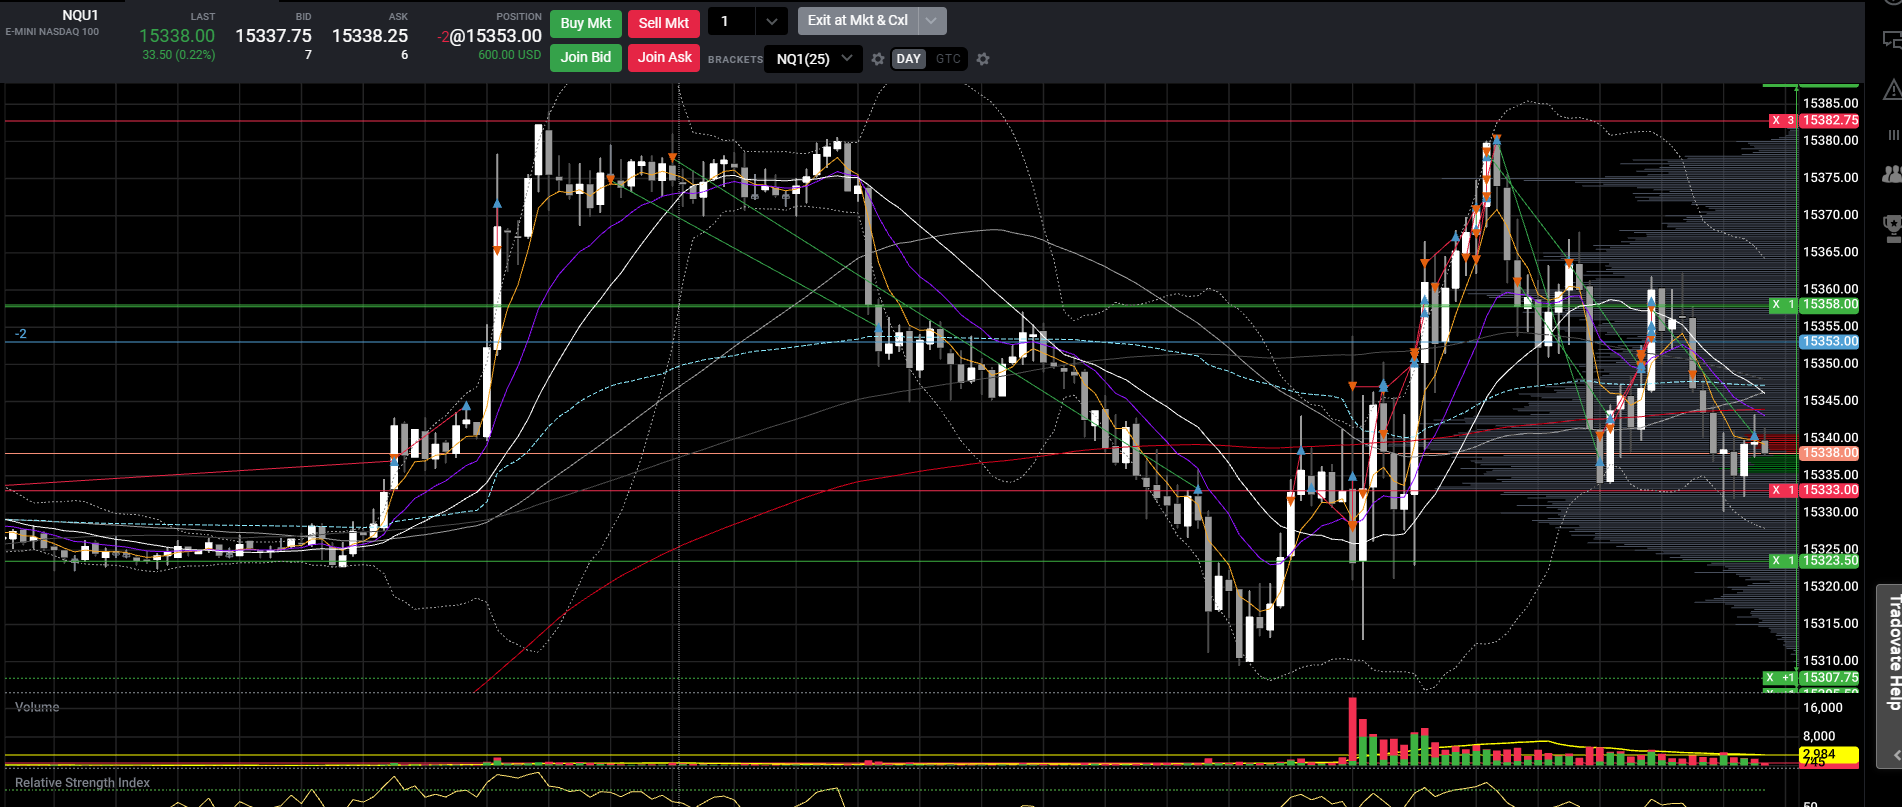The height and width of the screenshot is (807, 1902).
Task: Click the yellow 2,984 volume value label
Action: point(1830,754)
